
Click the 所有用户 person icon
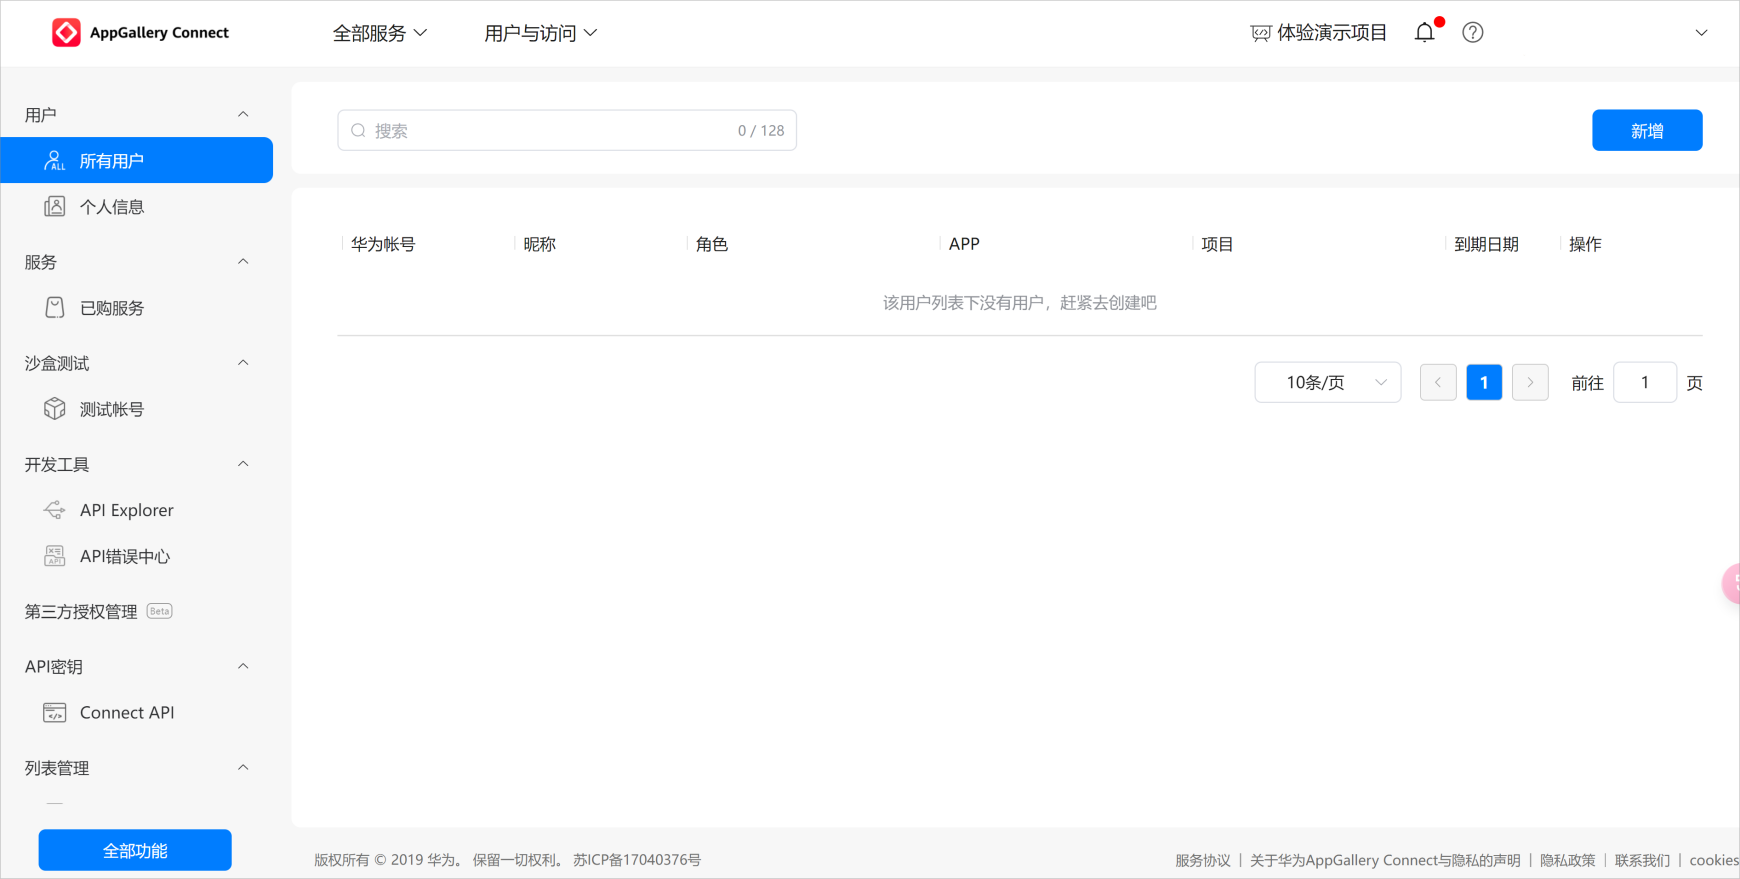[x=55, y=160]
